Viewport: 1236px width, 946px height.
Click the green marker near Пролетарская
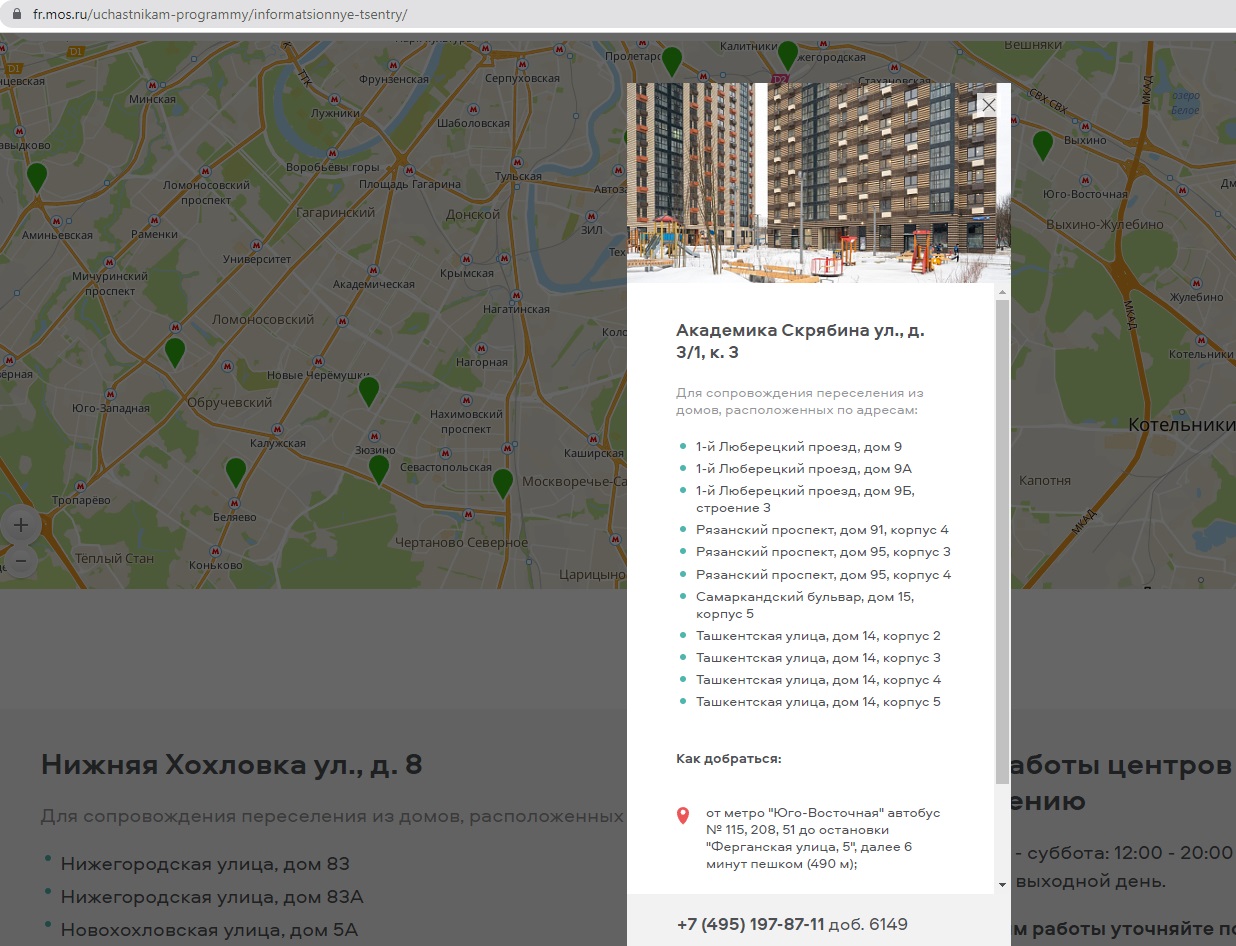click(x=672, y=61)
